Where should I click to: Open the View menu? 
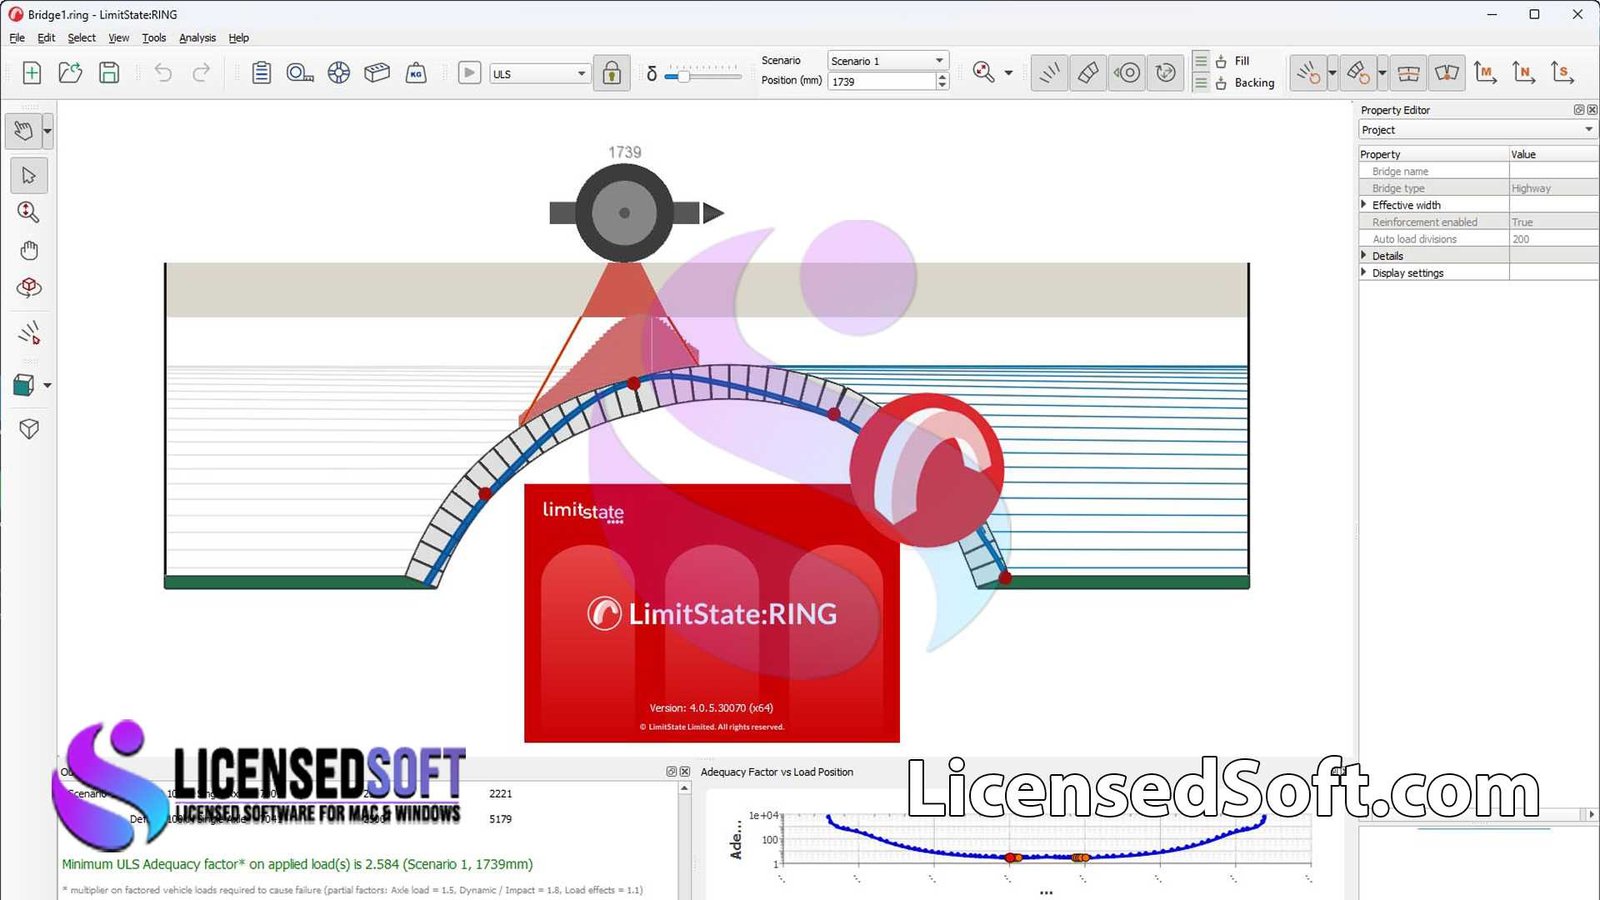tap(119, 38)
